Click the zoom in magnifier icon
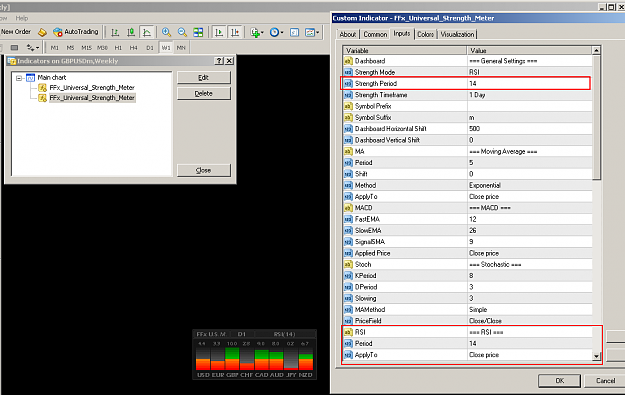625x395 pixels. point(166,32)
